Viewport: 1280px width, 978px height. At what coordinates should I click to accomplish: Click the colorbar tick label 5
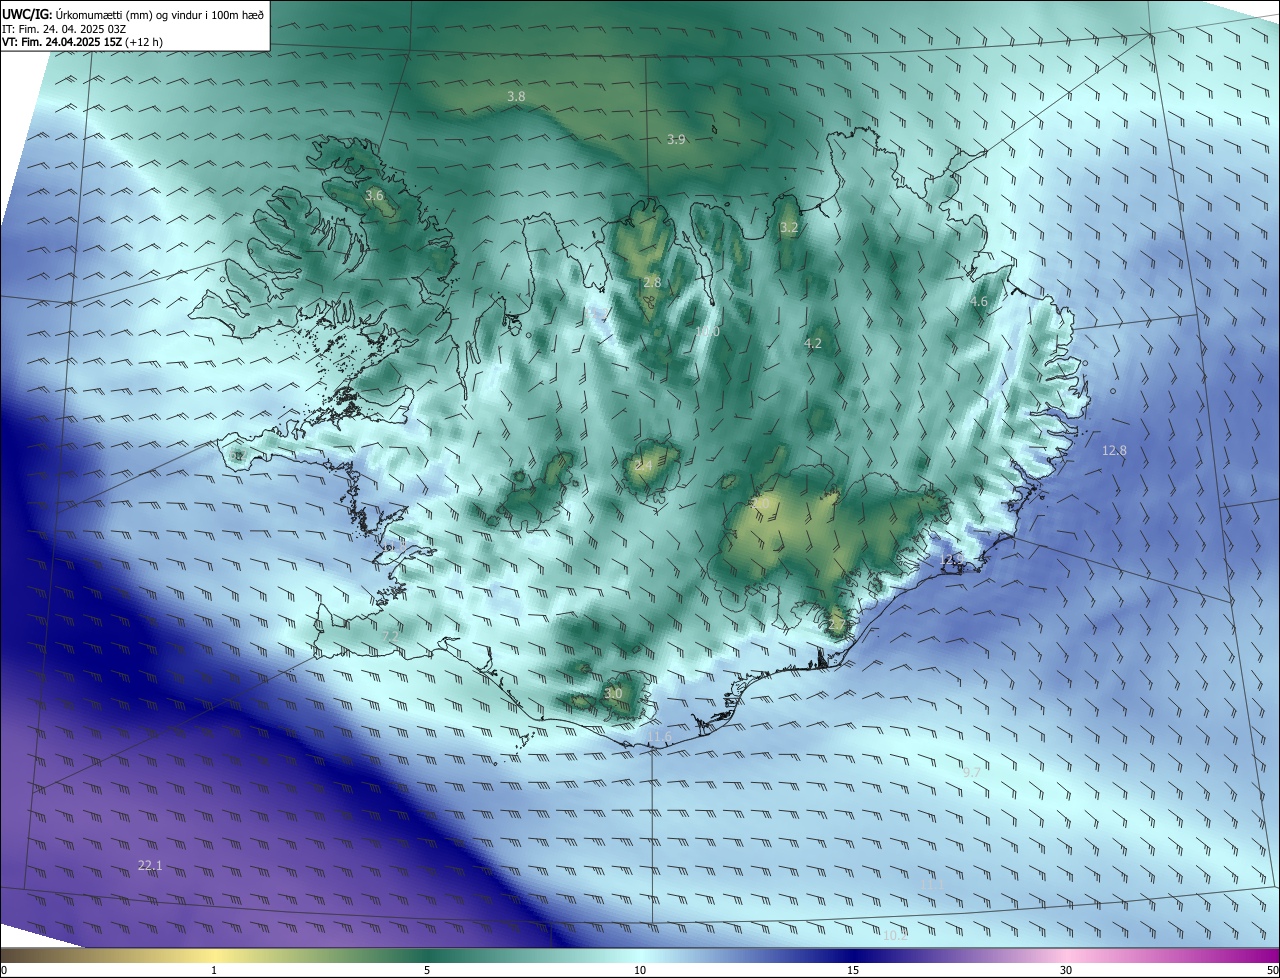coord(427,971)
